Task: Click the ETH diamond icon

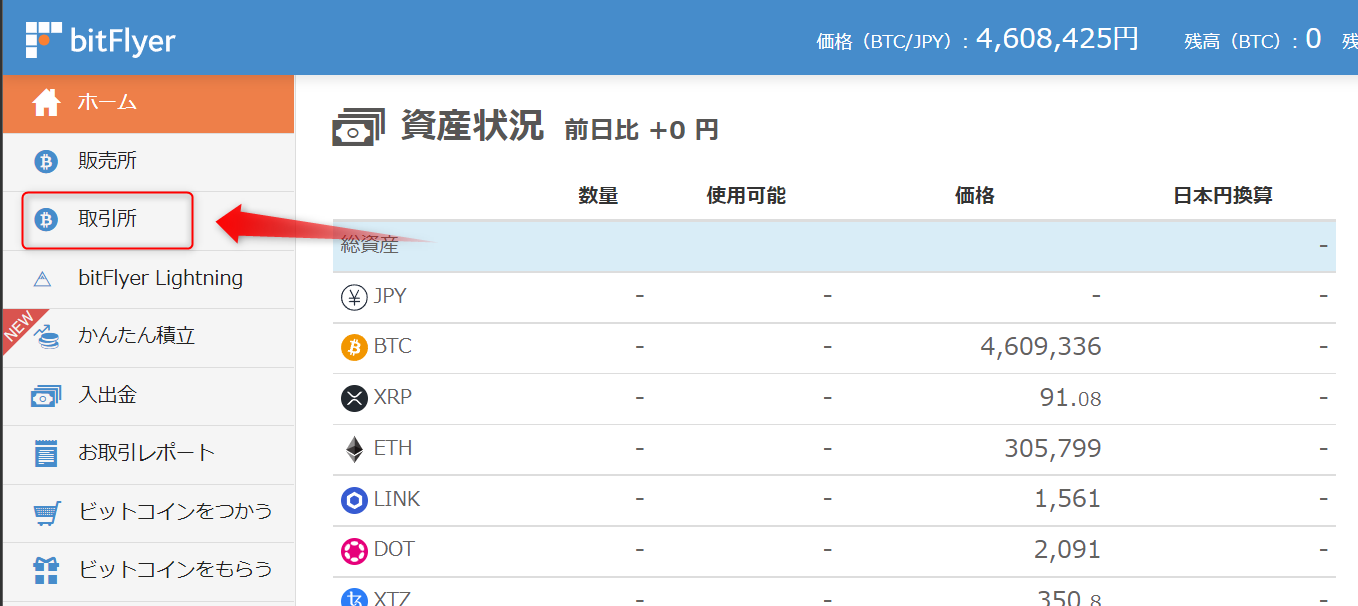Action: click(354, 449)
